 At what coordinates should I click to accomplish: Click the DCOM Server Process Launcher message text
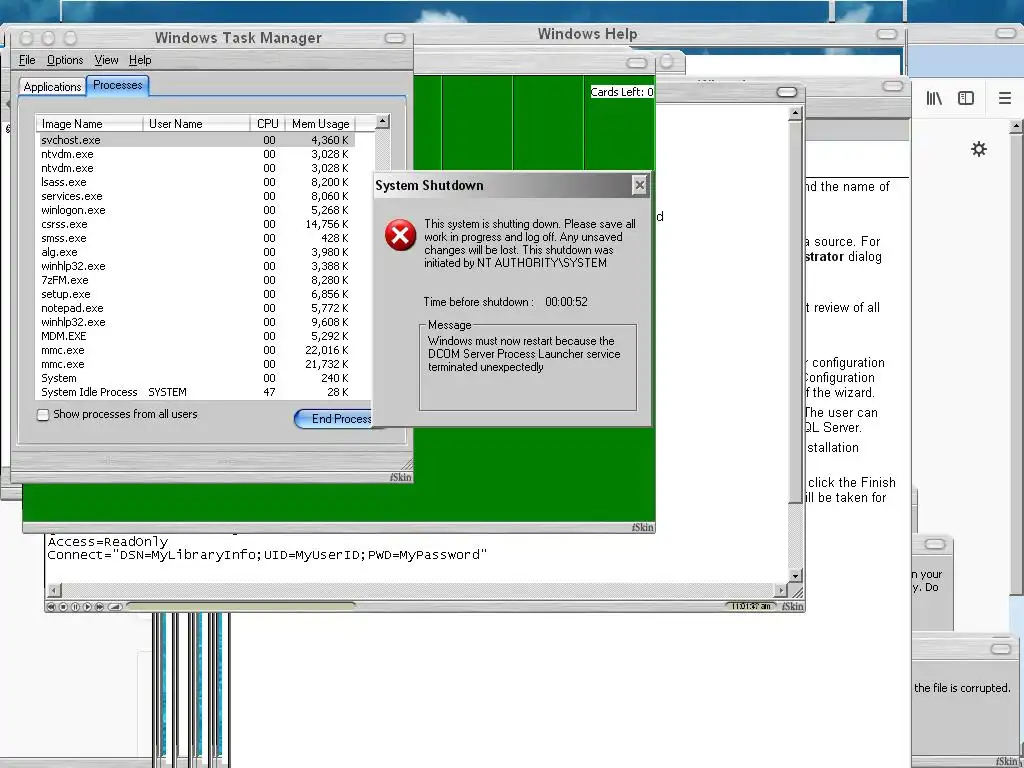click(524, 354)
